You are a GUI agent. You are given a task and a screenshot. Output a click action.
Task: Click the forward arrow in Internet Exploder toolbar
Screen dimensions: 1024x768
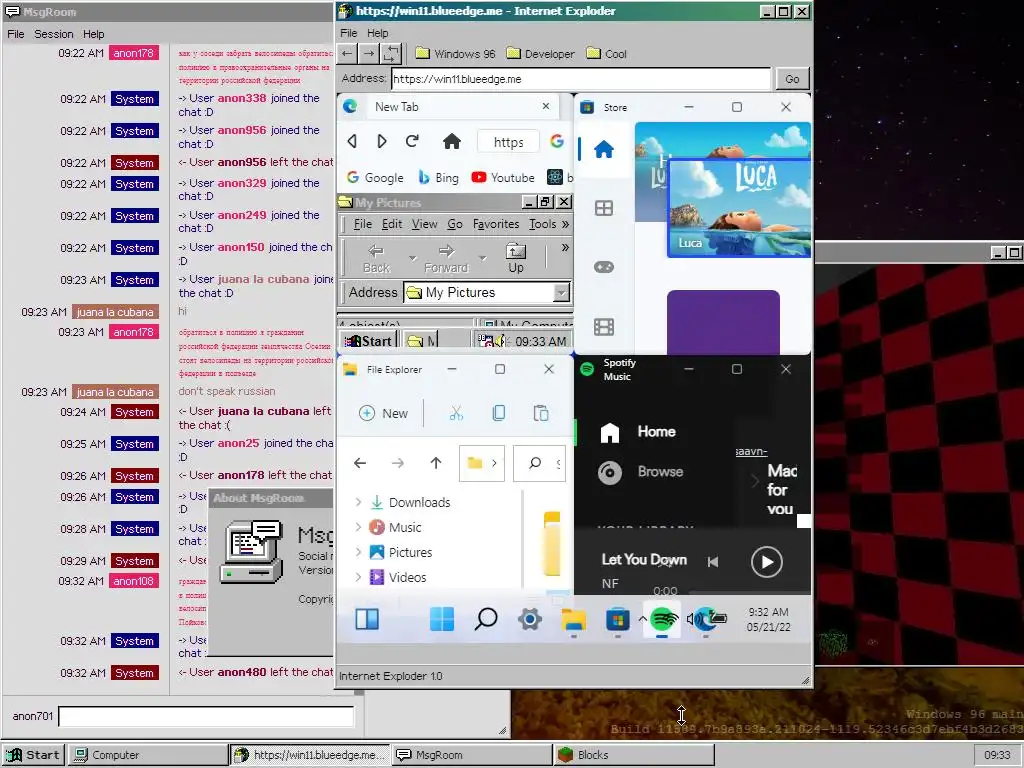pos(369,54)
